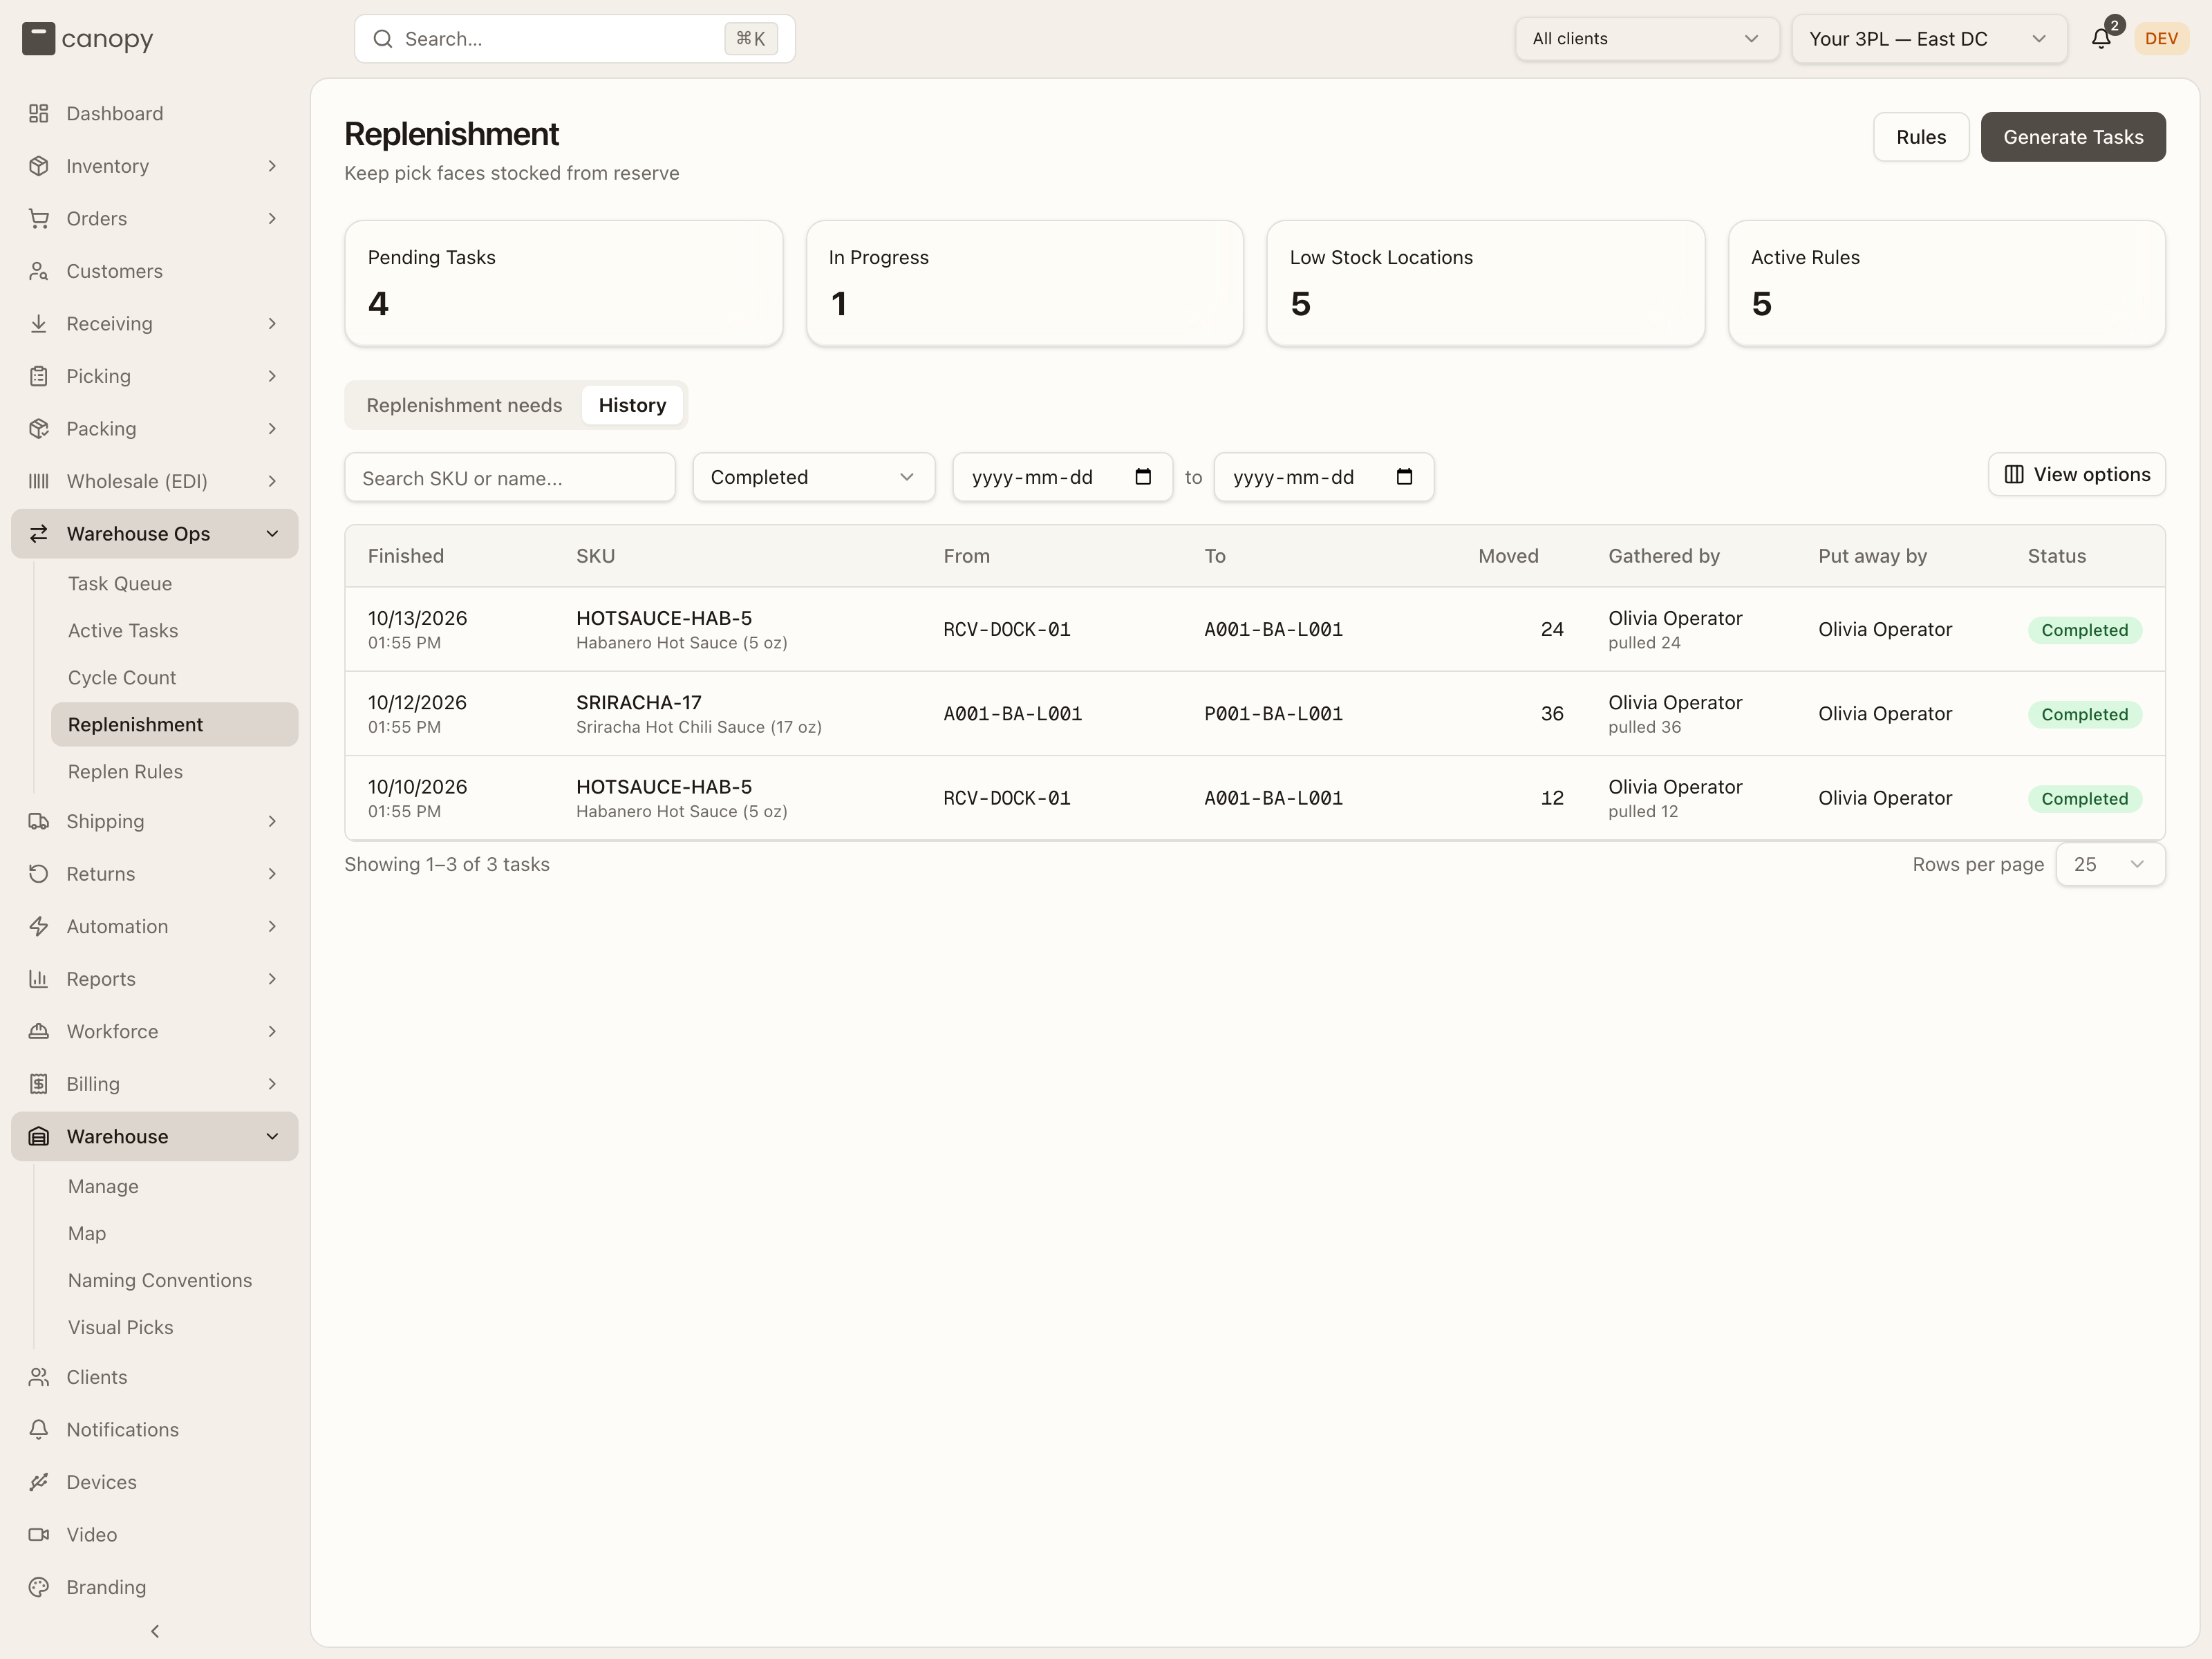Click the Shipping truck icon

(x=39, y=821)
